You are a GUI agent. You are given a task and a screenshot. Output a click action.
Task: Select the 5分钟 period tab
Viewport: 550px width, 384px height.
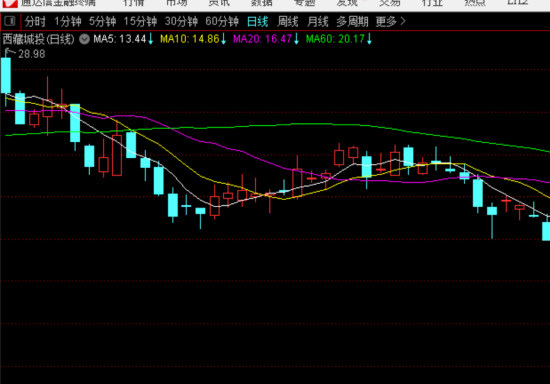pos(102,22)
